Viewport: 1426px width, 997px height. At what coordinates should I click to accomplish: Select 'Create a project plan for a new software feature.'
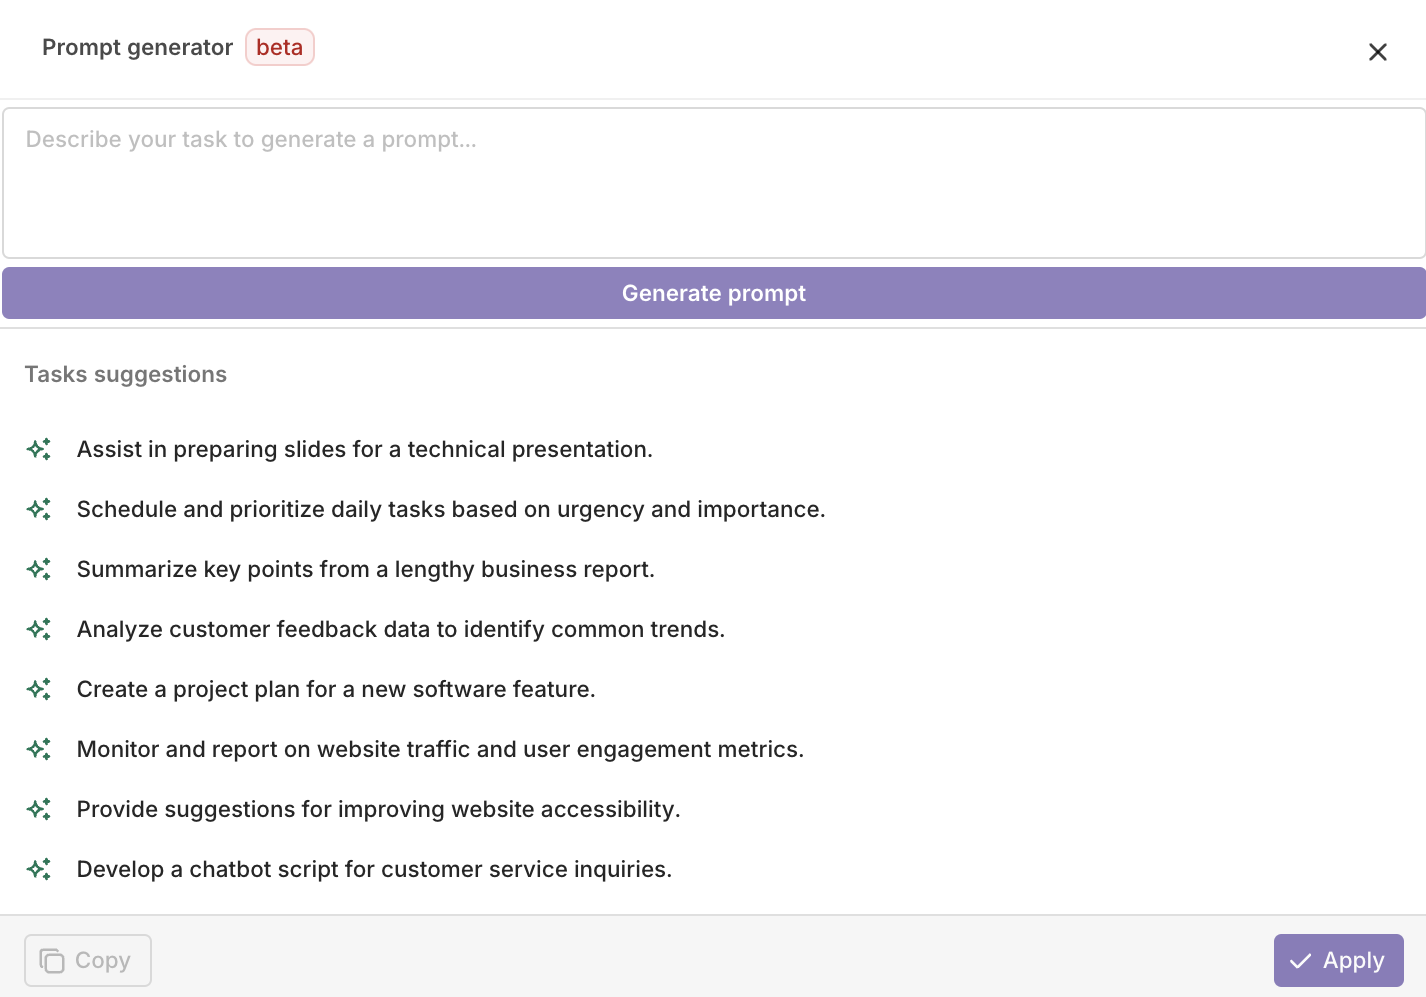point(336,689)
